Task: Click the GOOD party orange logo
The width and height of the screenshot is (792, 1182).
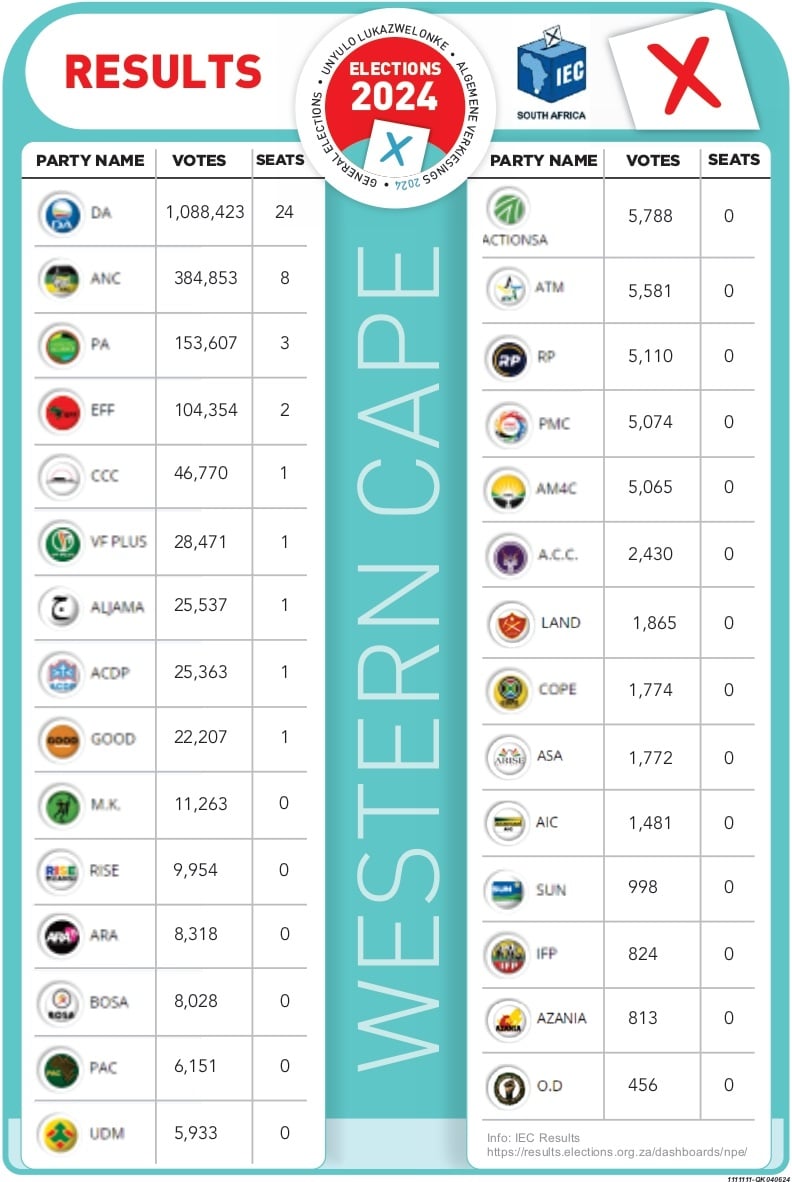Action: tap(61, 739)
